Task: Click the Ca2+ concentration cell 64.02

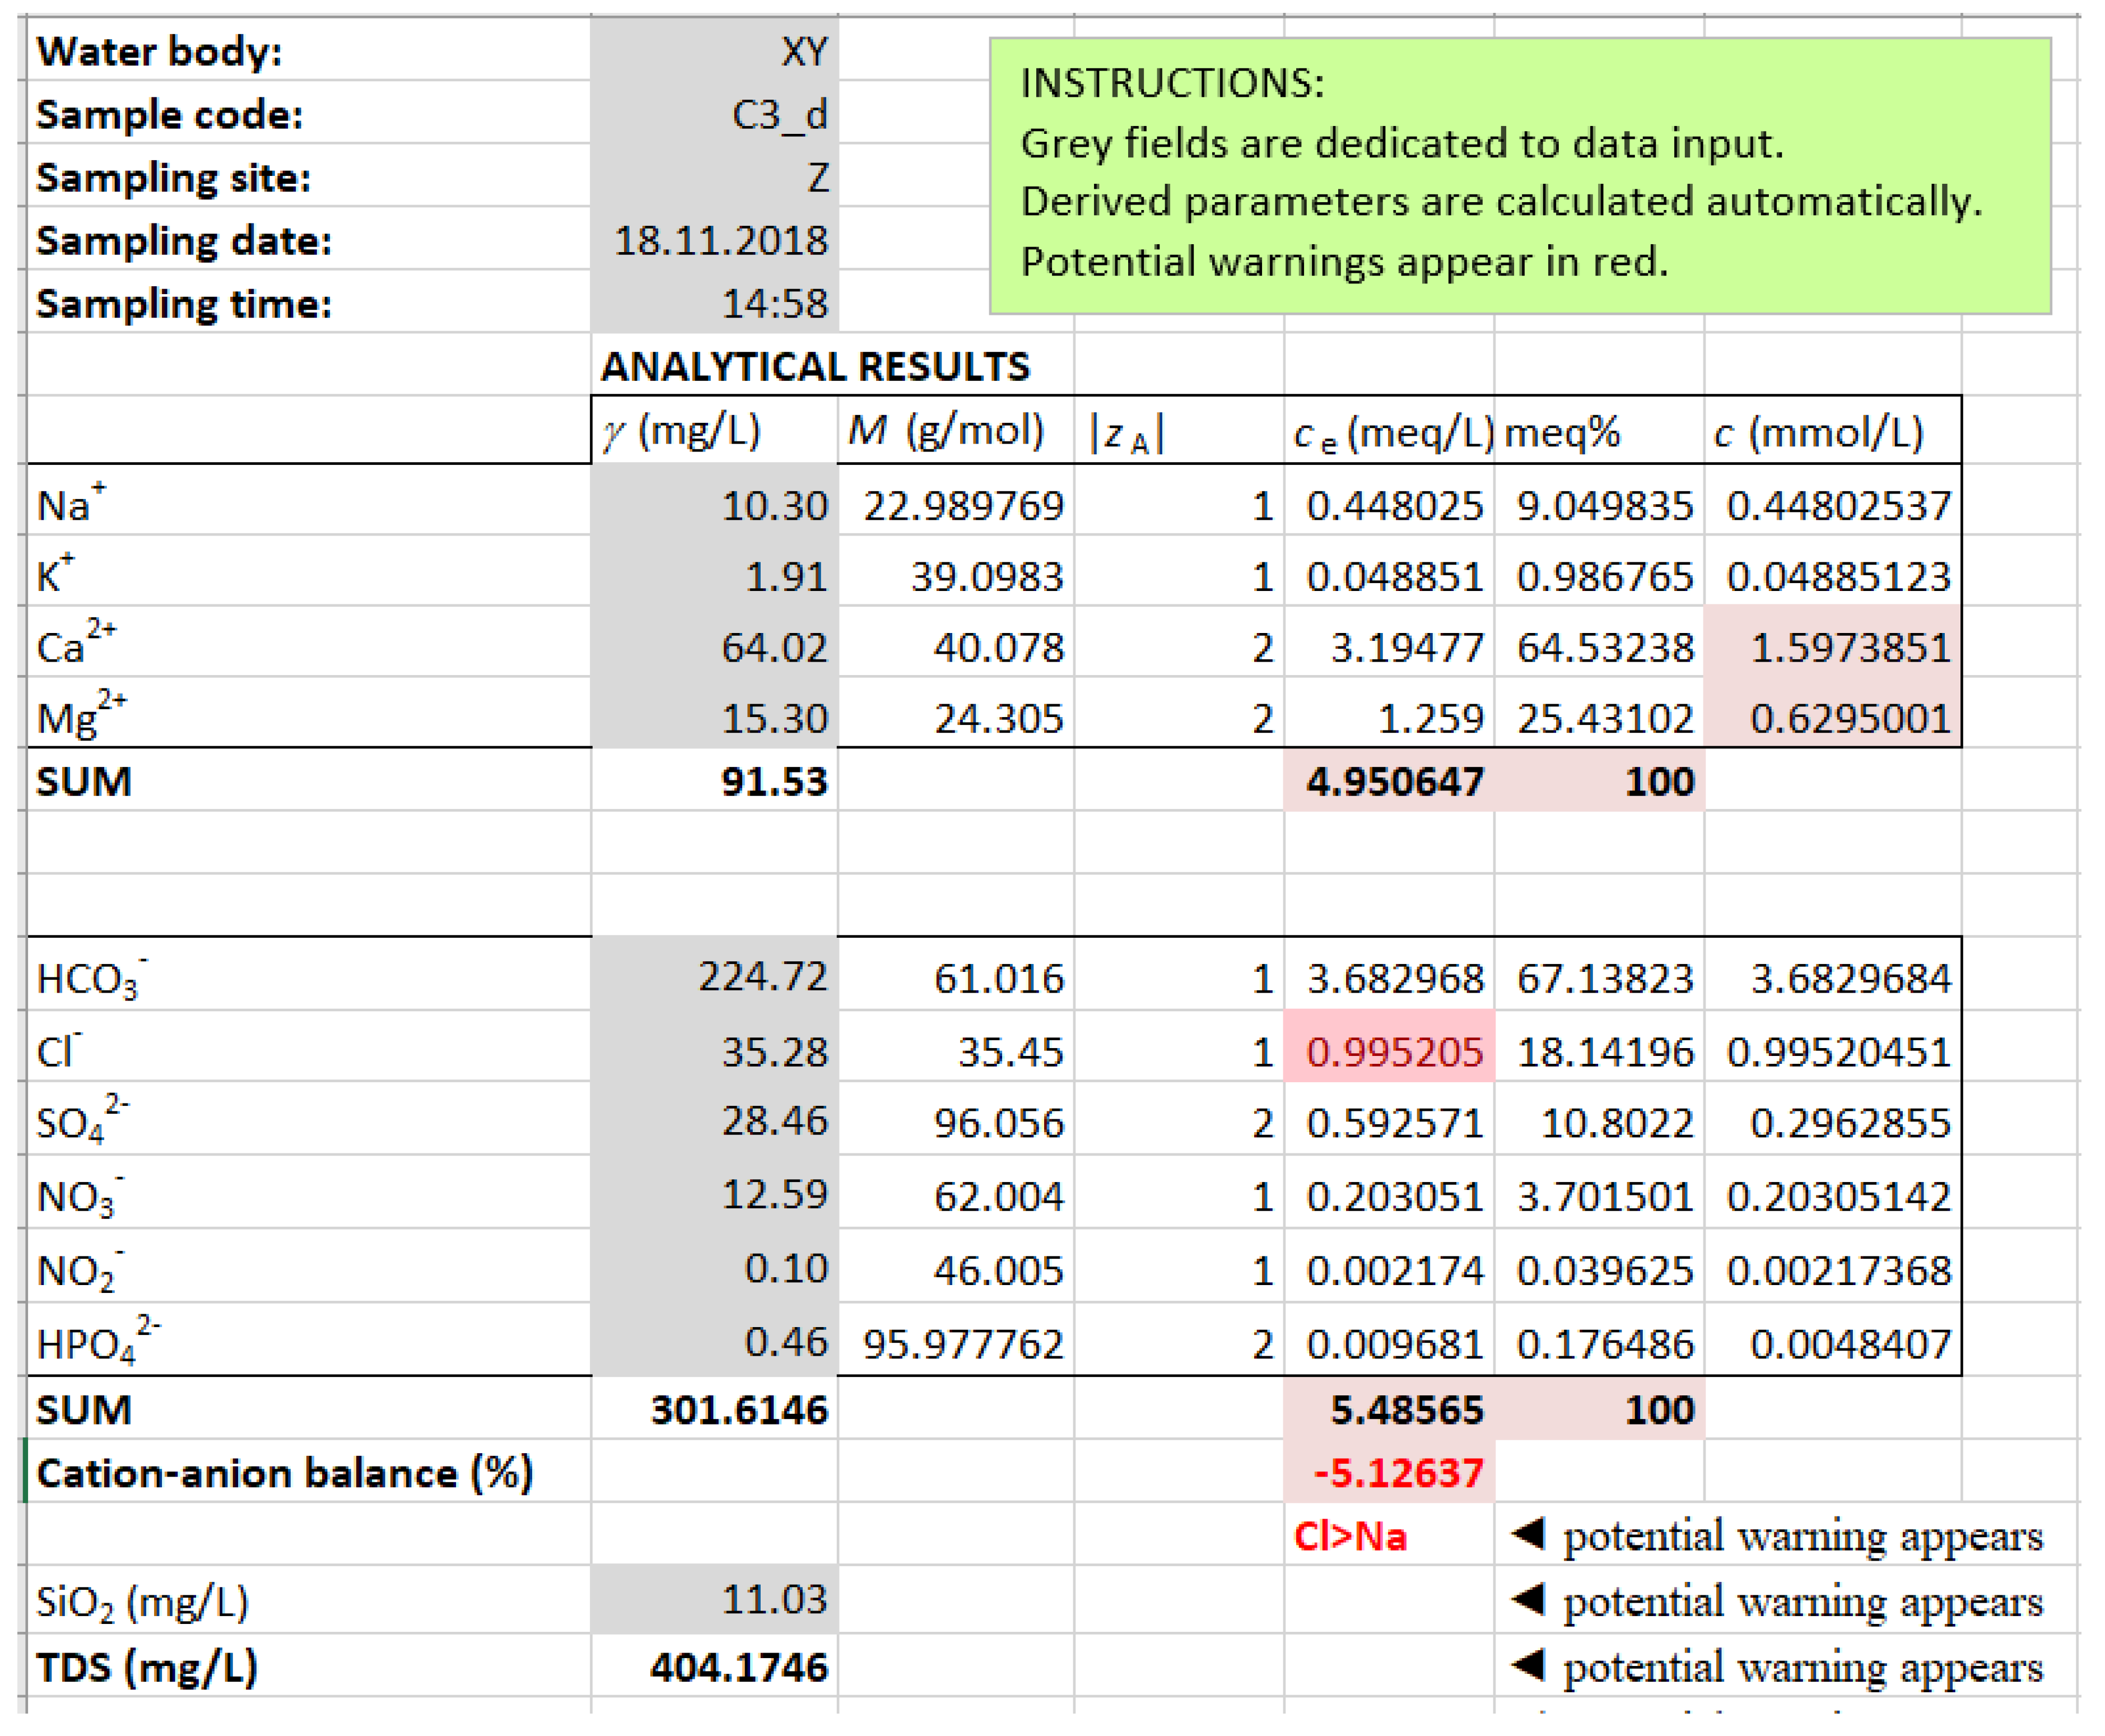Action: click(714, 647)
